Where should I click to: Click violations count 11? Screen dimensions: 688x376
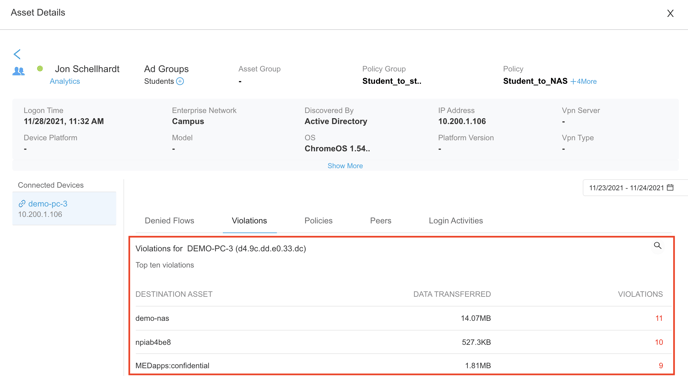659,318
